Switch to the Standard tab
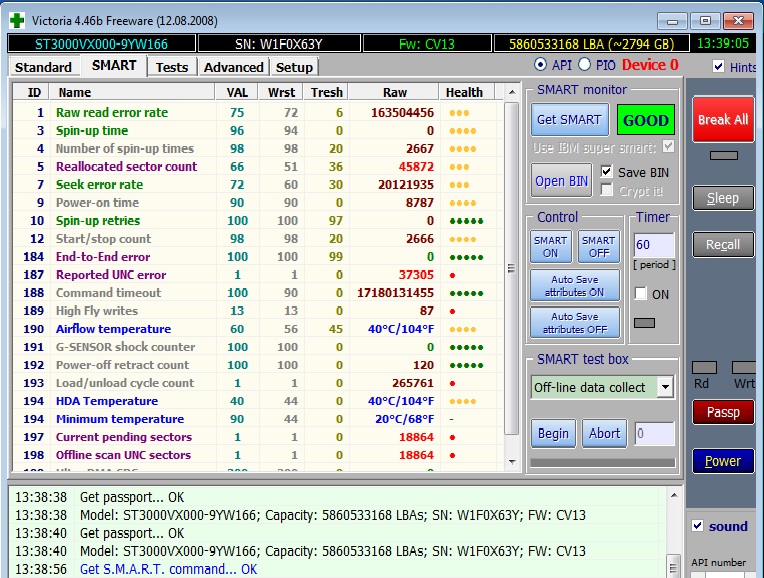 pyautogui.click(x=43, y=67)
